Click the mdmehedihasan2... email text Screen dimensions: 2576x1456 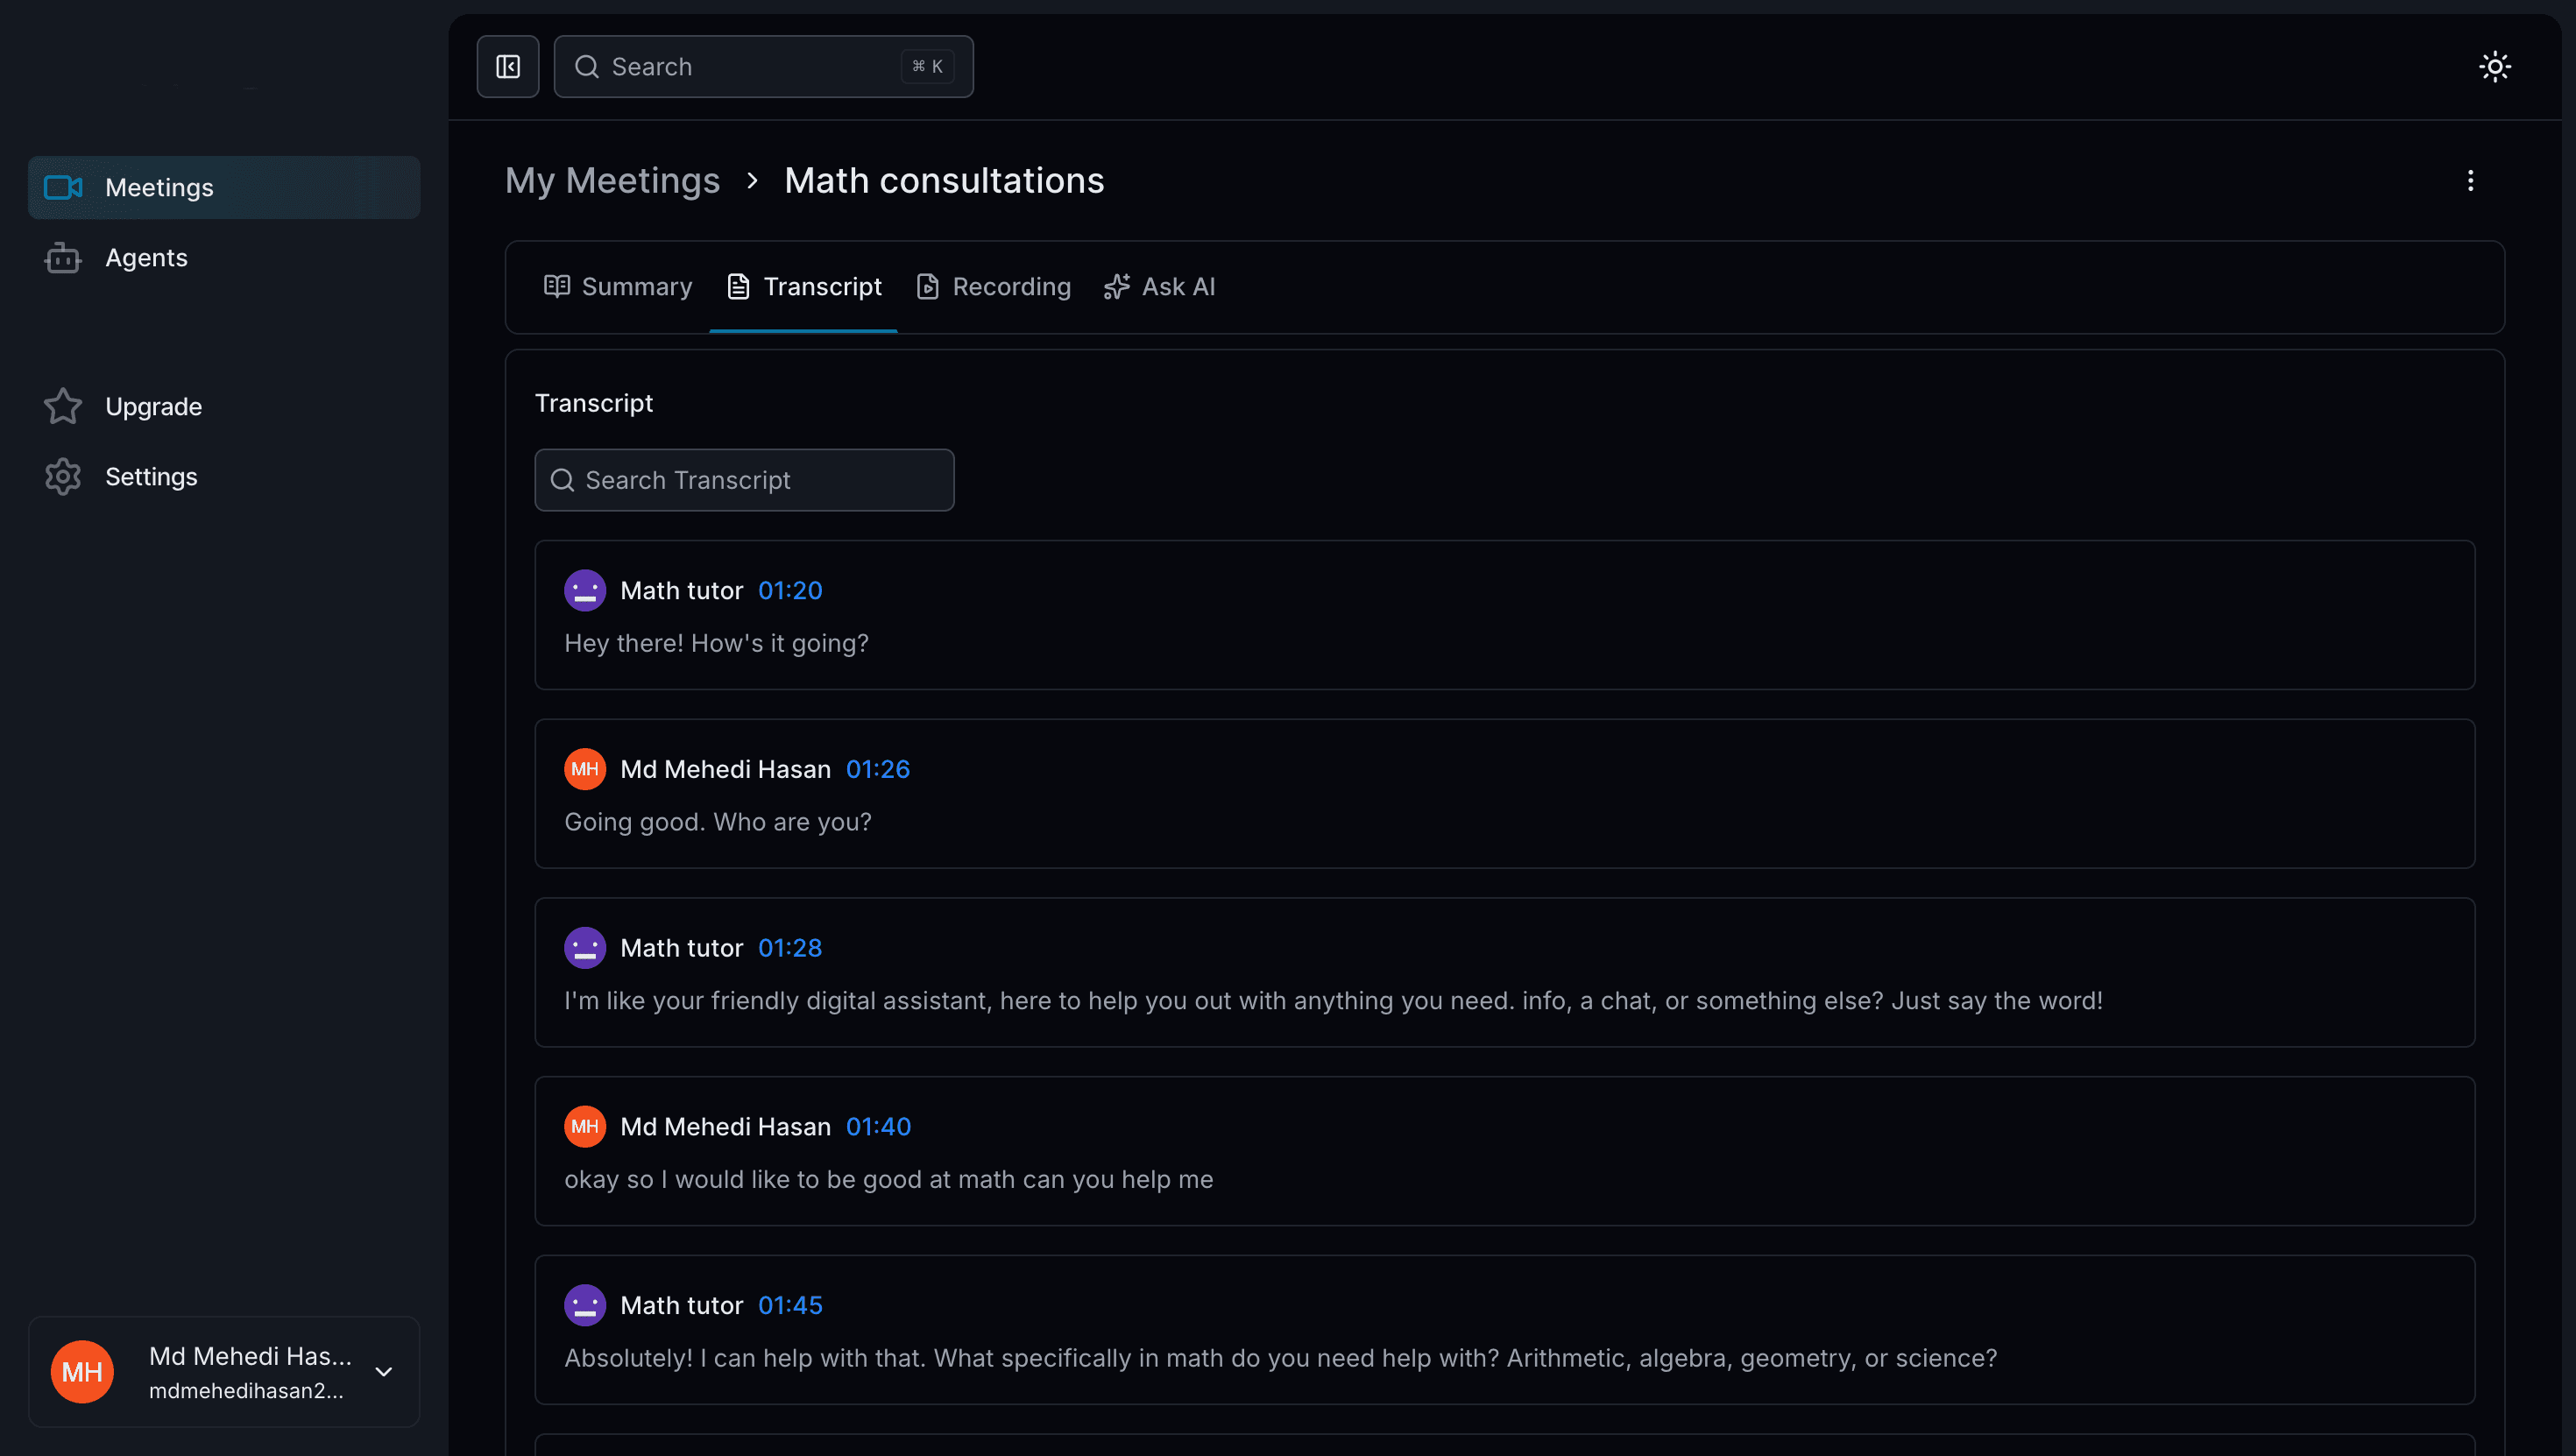click(246, 1391)
